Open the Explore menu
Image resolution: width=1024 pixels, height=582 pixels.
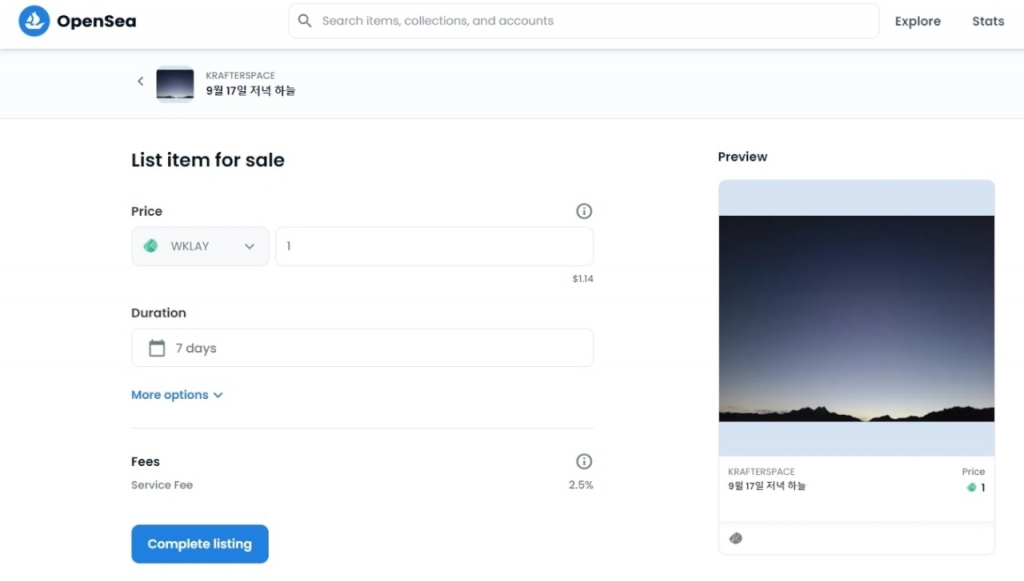coord(917,21)
